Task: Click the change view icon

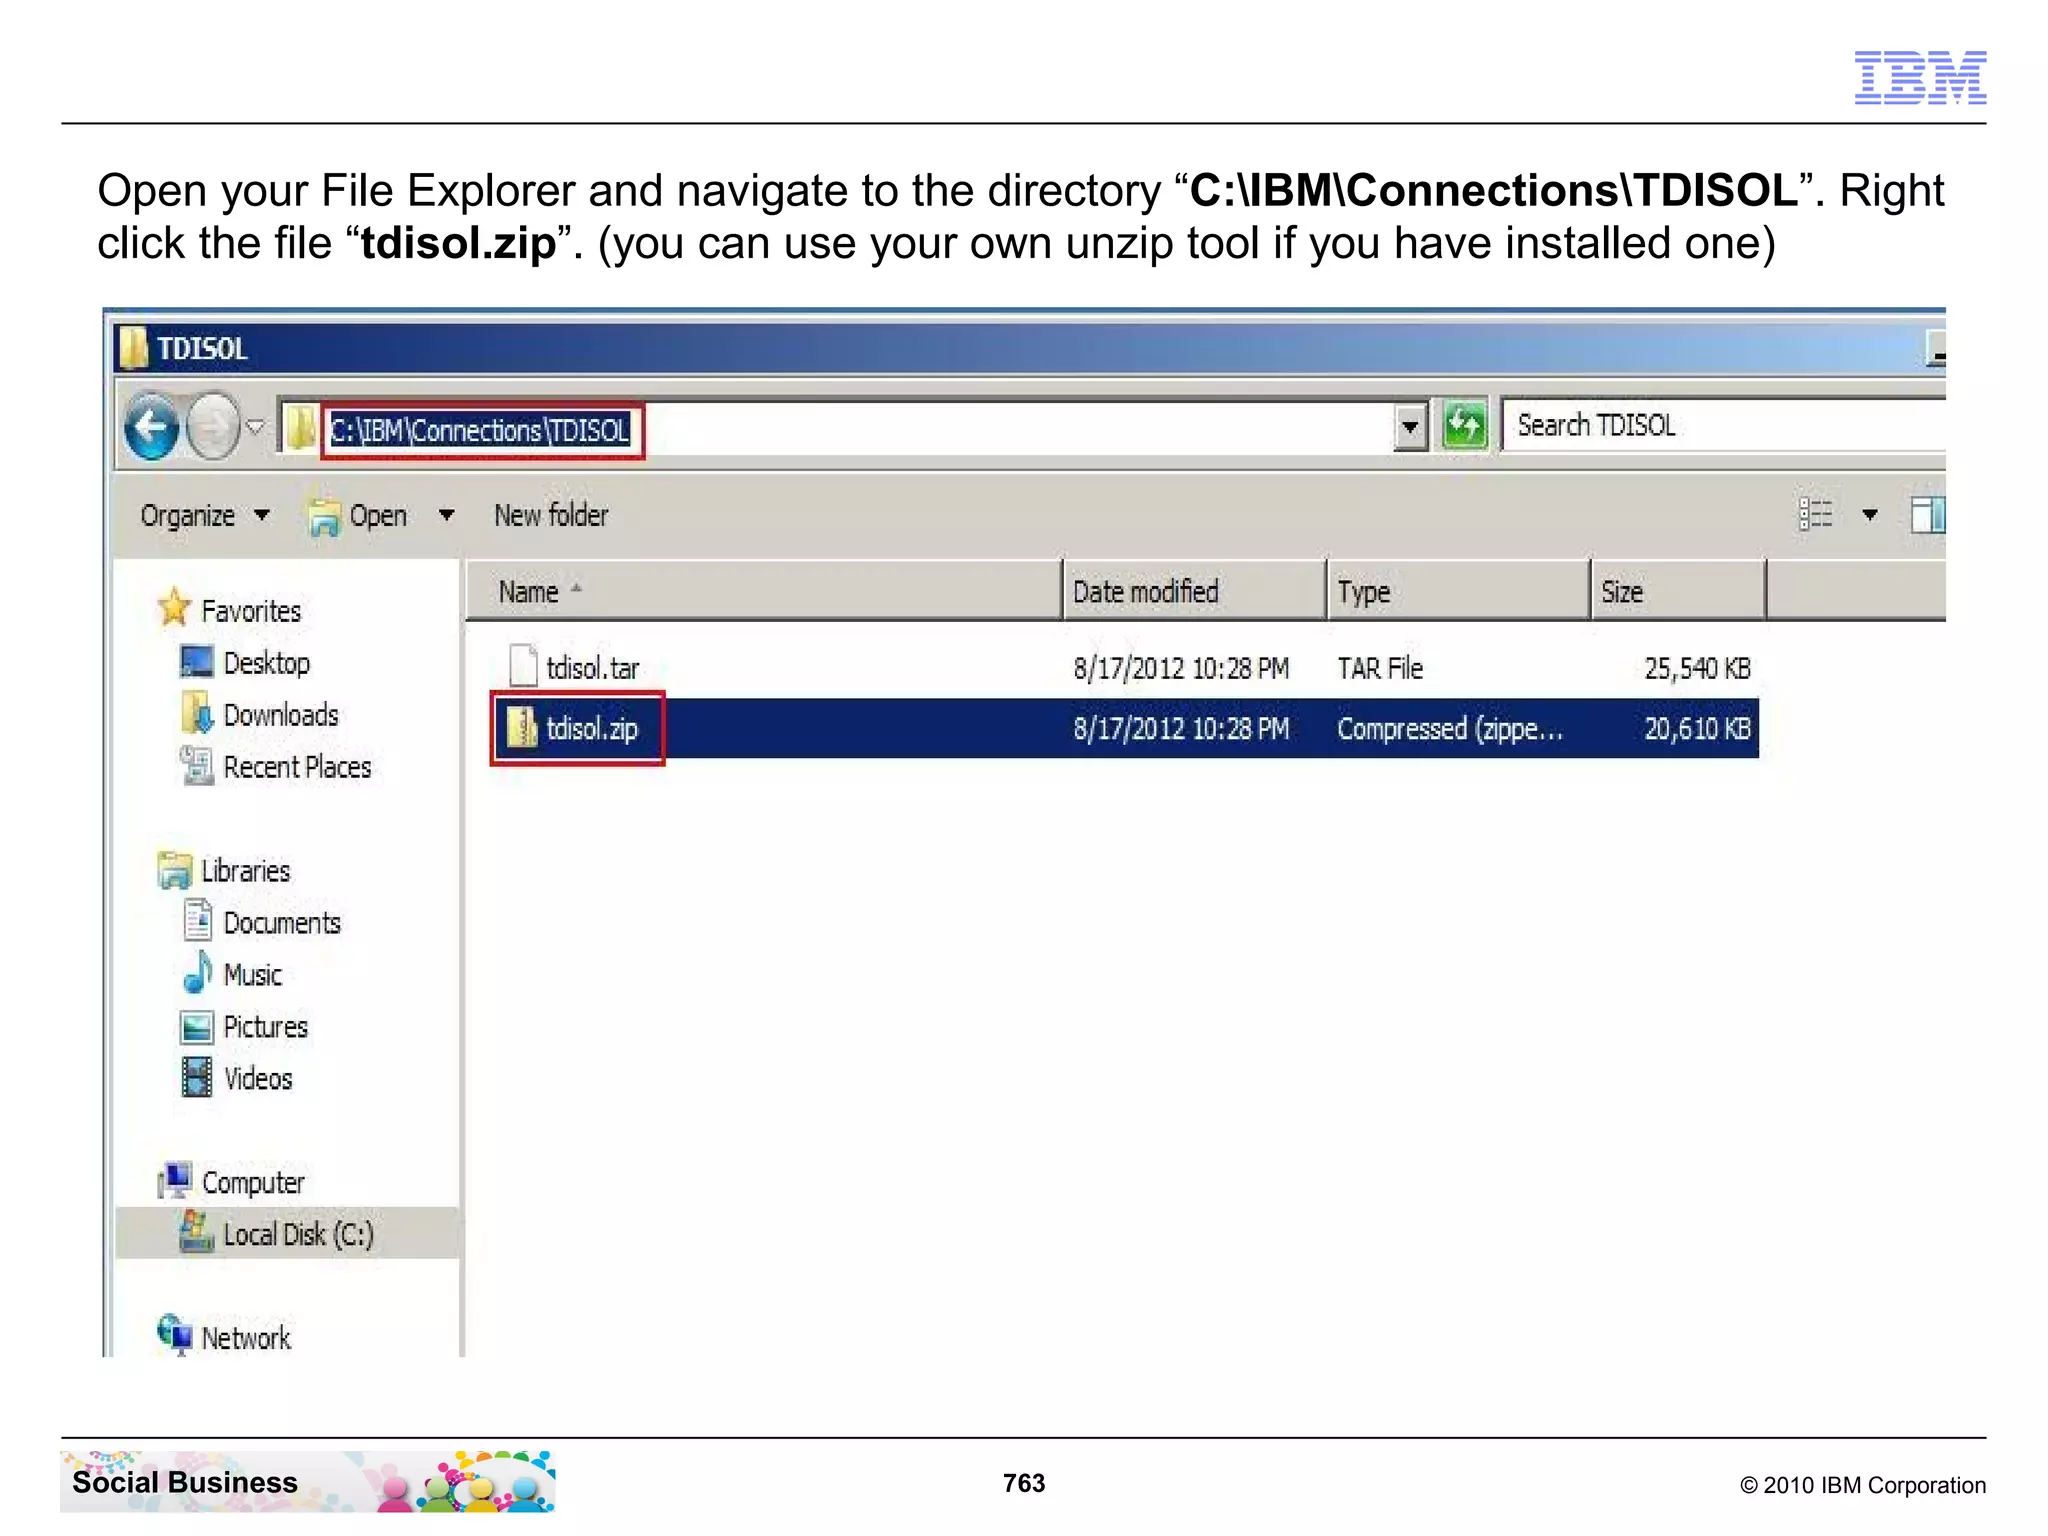Action: click(x=1816, y=515)
